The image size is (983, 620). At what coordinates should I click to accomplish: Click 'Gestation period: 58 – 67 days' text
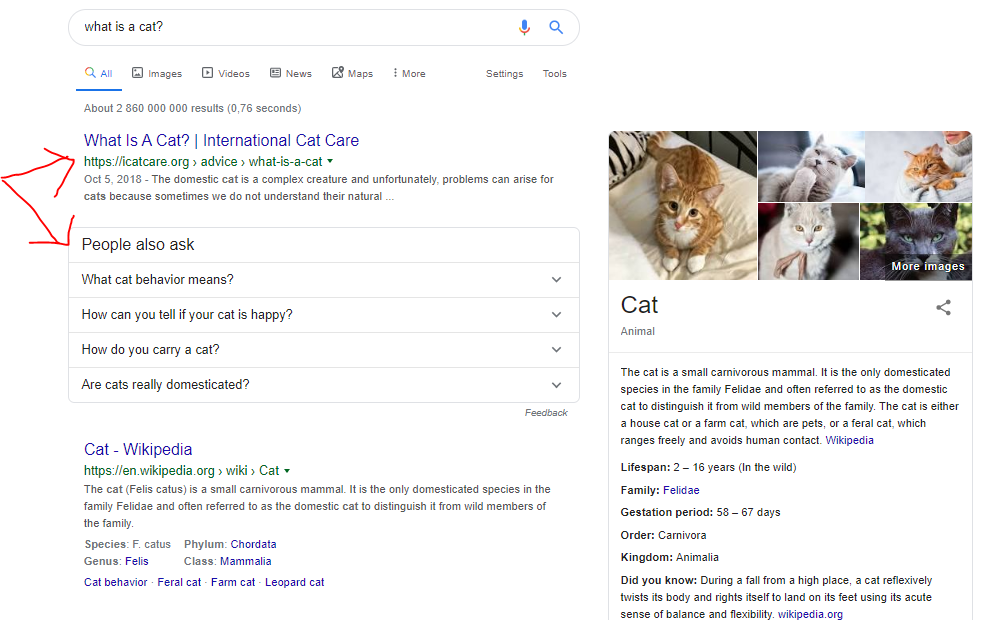tap(700, 513)
